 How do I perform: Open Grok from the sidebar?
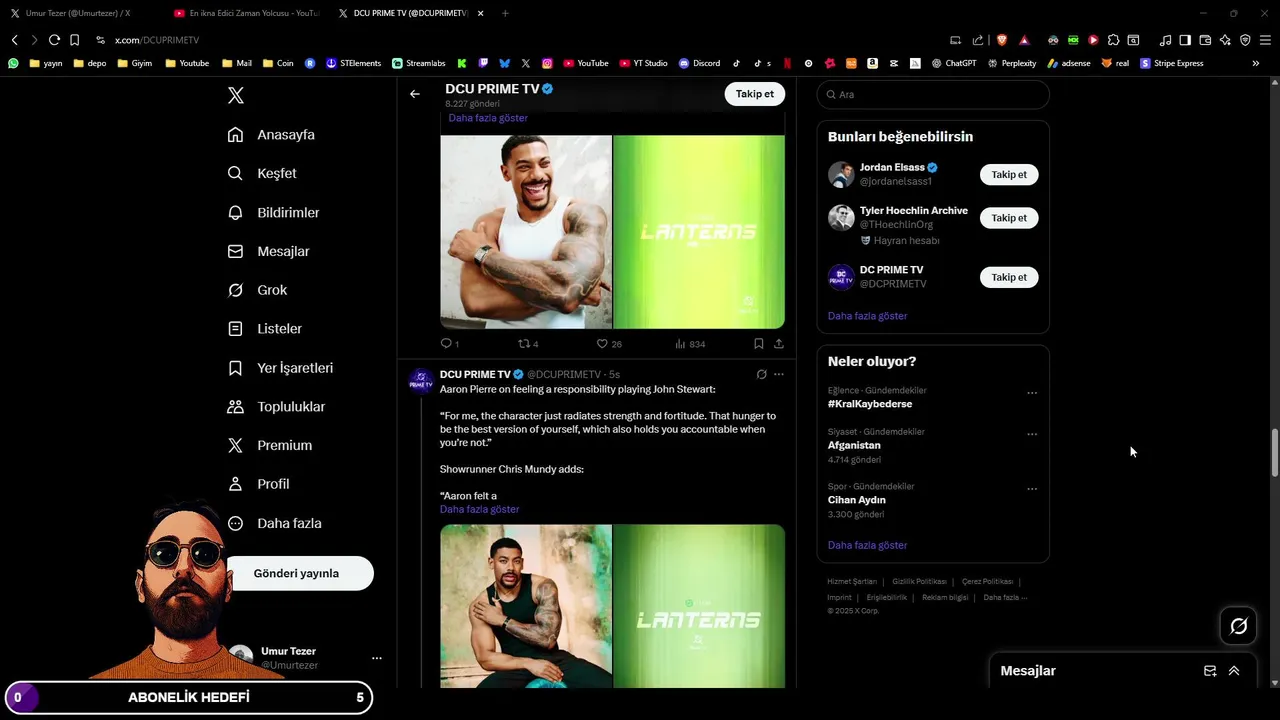tap(258, 290)
